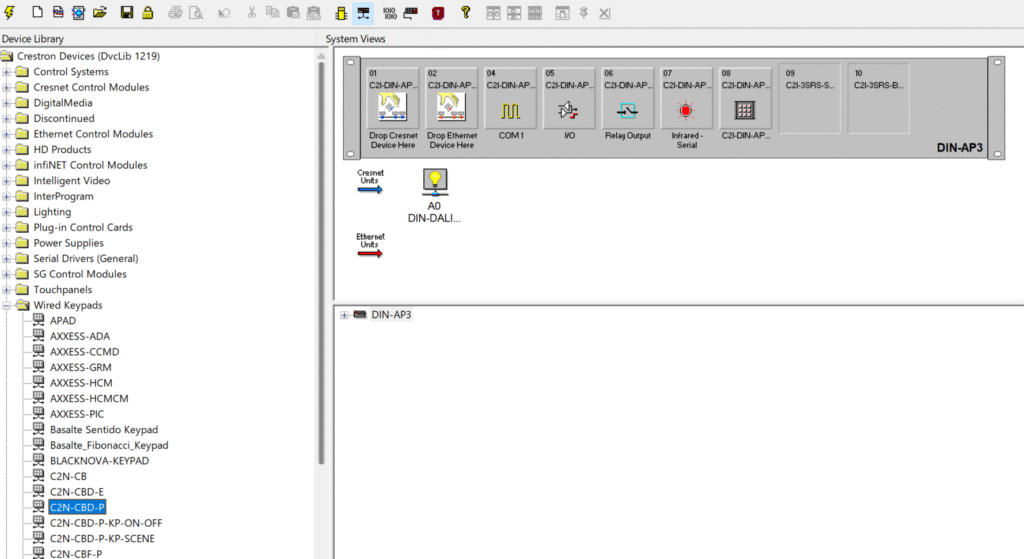1024x559 pixels.
Task: Save the program with the floppy disk icon
Action: click(127, 12)
